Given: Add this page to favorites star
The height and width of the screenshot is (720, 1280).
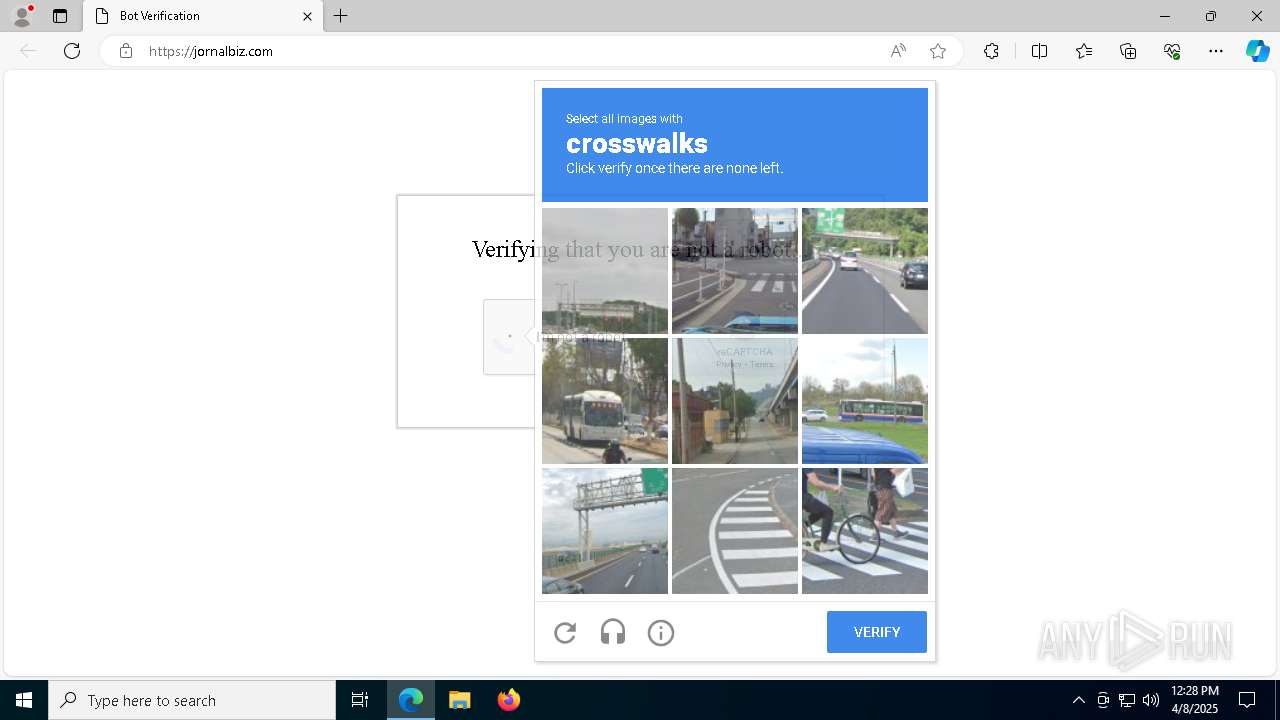Looking at the screenshot, I should tap(938, 51).
